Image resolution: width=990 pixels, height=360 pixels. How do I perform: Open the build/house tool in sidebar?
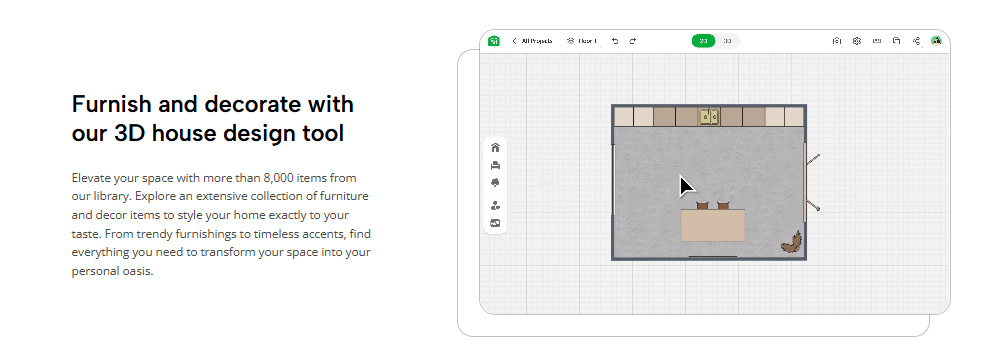point(495,148)
